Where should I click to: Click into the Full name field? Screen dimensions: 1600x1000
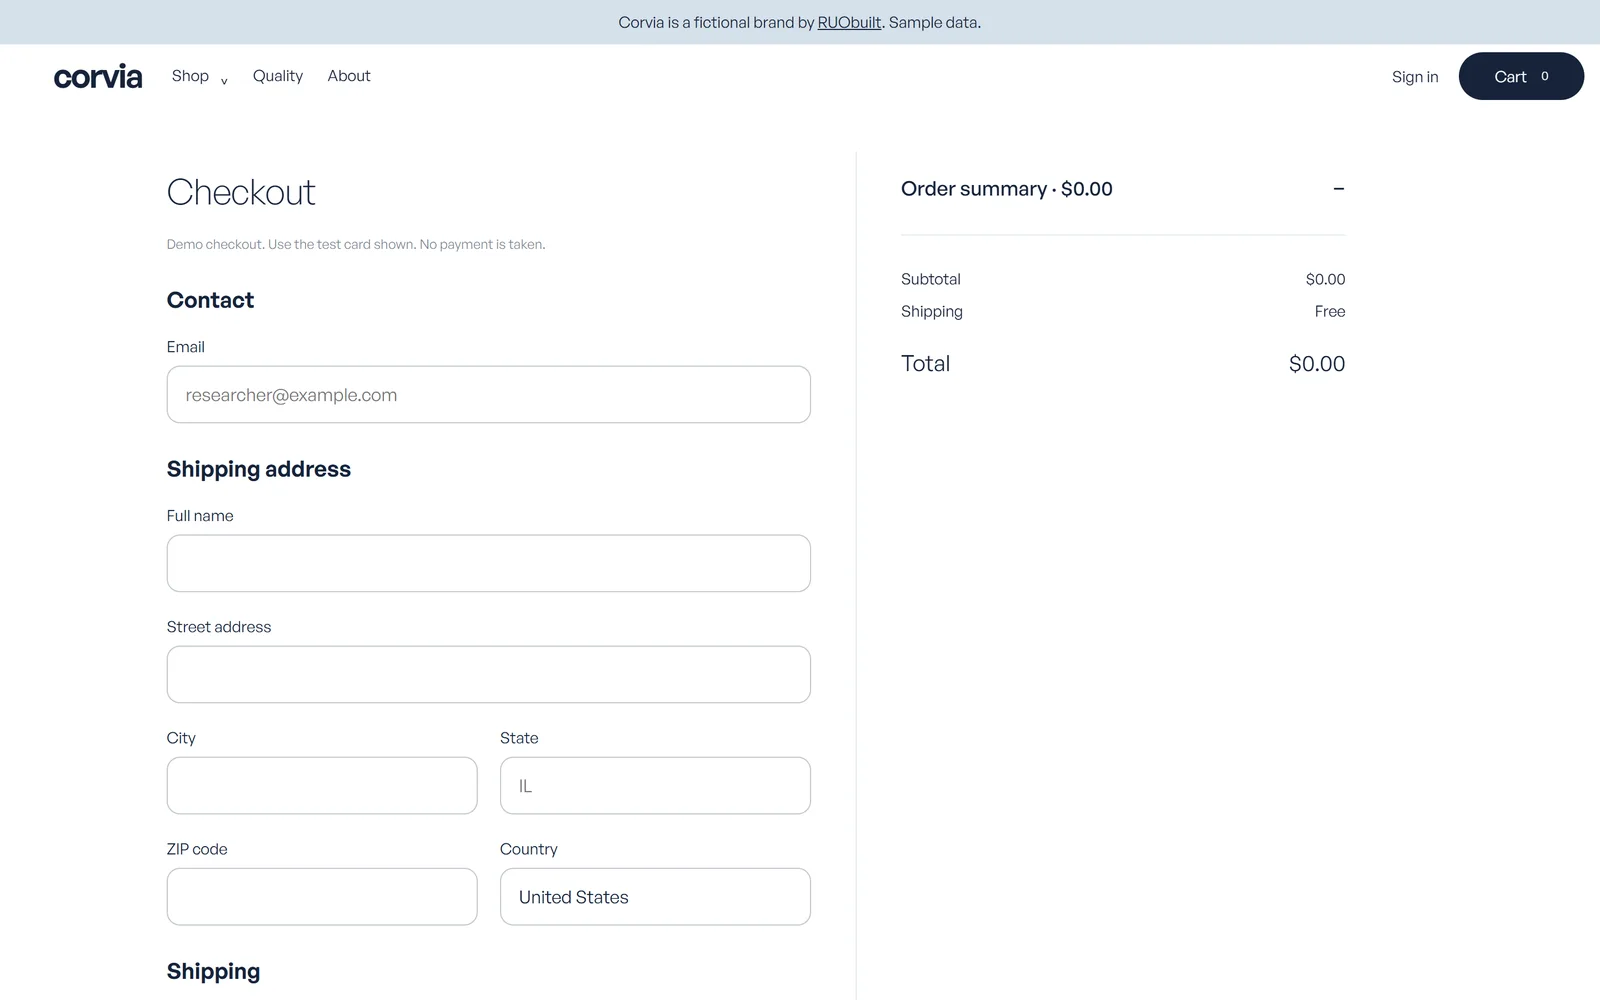pos(489,564)
